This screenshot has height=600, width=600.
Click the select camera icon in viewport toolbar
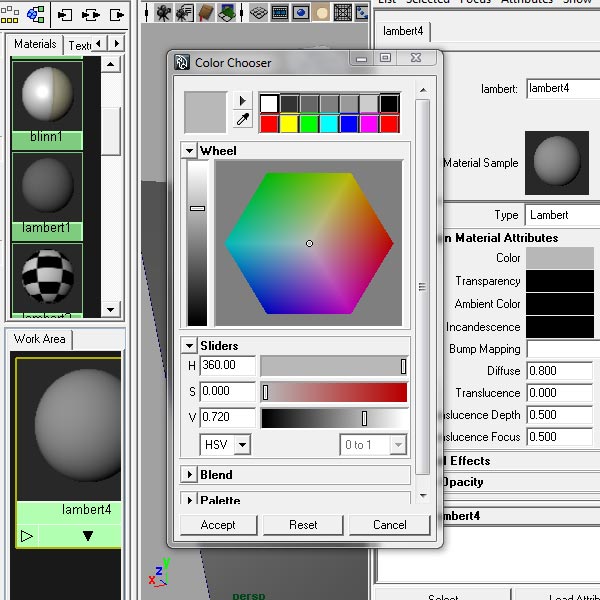pos(163,13)
